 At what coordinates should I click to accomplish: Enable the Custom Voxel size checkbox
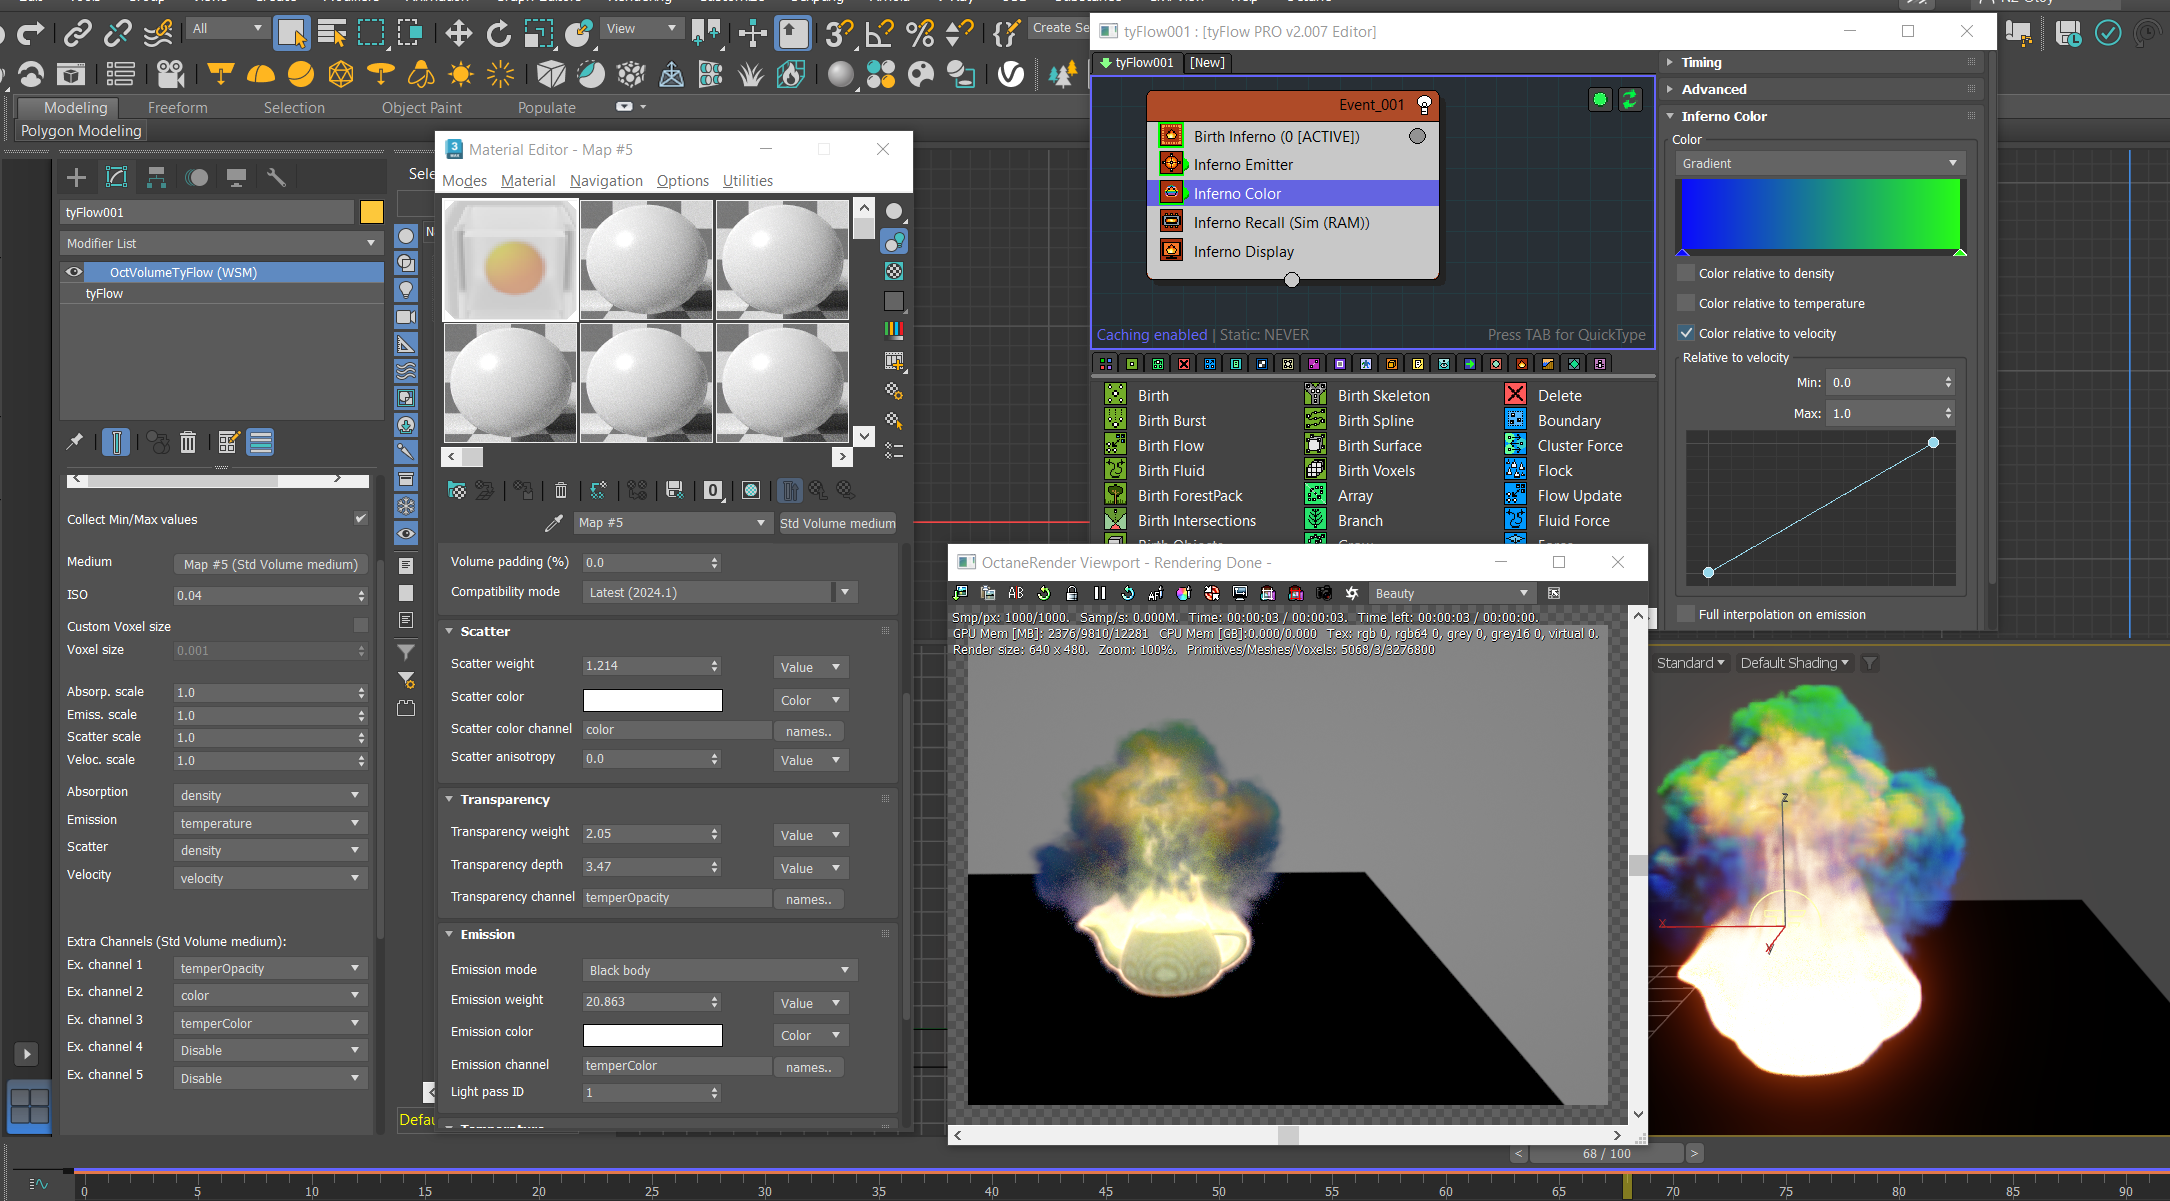(361, 625)
